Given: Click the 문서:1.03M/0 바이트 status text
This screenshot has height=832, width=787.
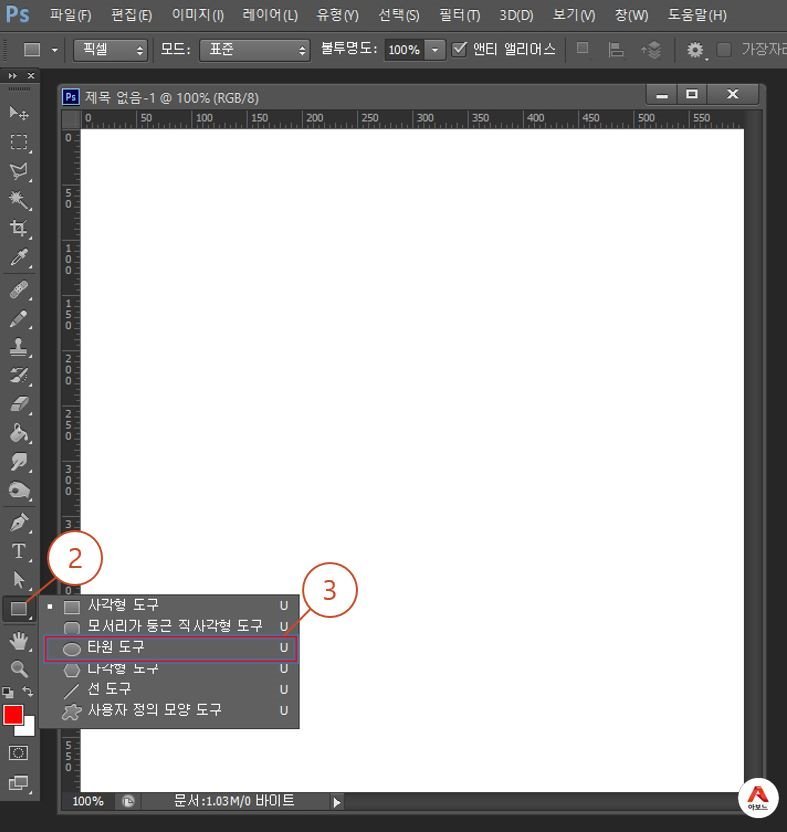Looking at the screenshot, I should click(x=234, y=801).
